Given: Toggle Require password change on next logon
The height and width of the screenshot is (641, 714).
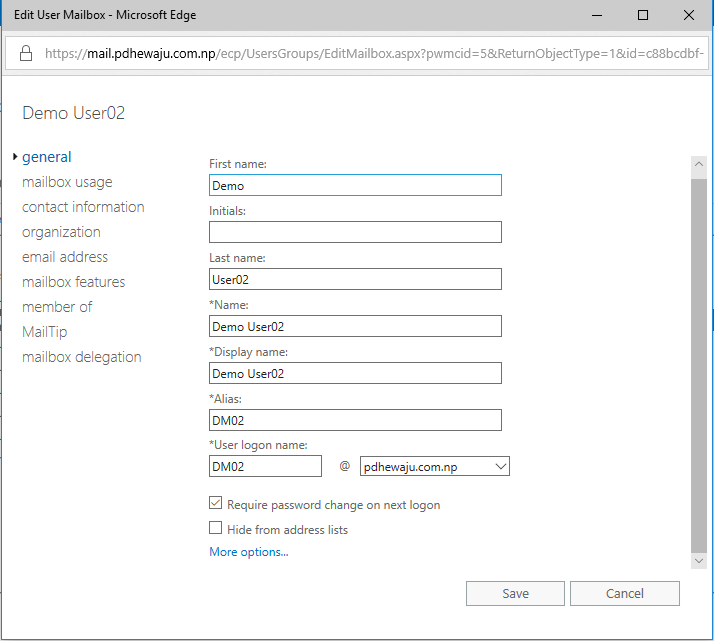Looking at the screenshot, I should coord(215,503).
